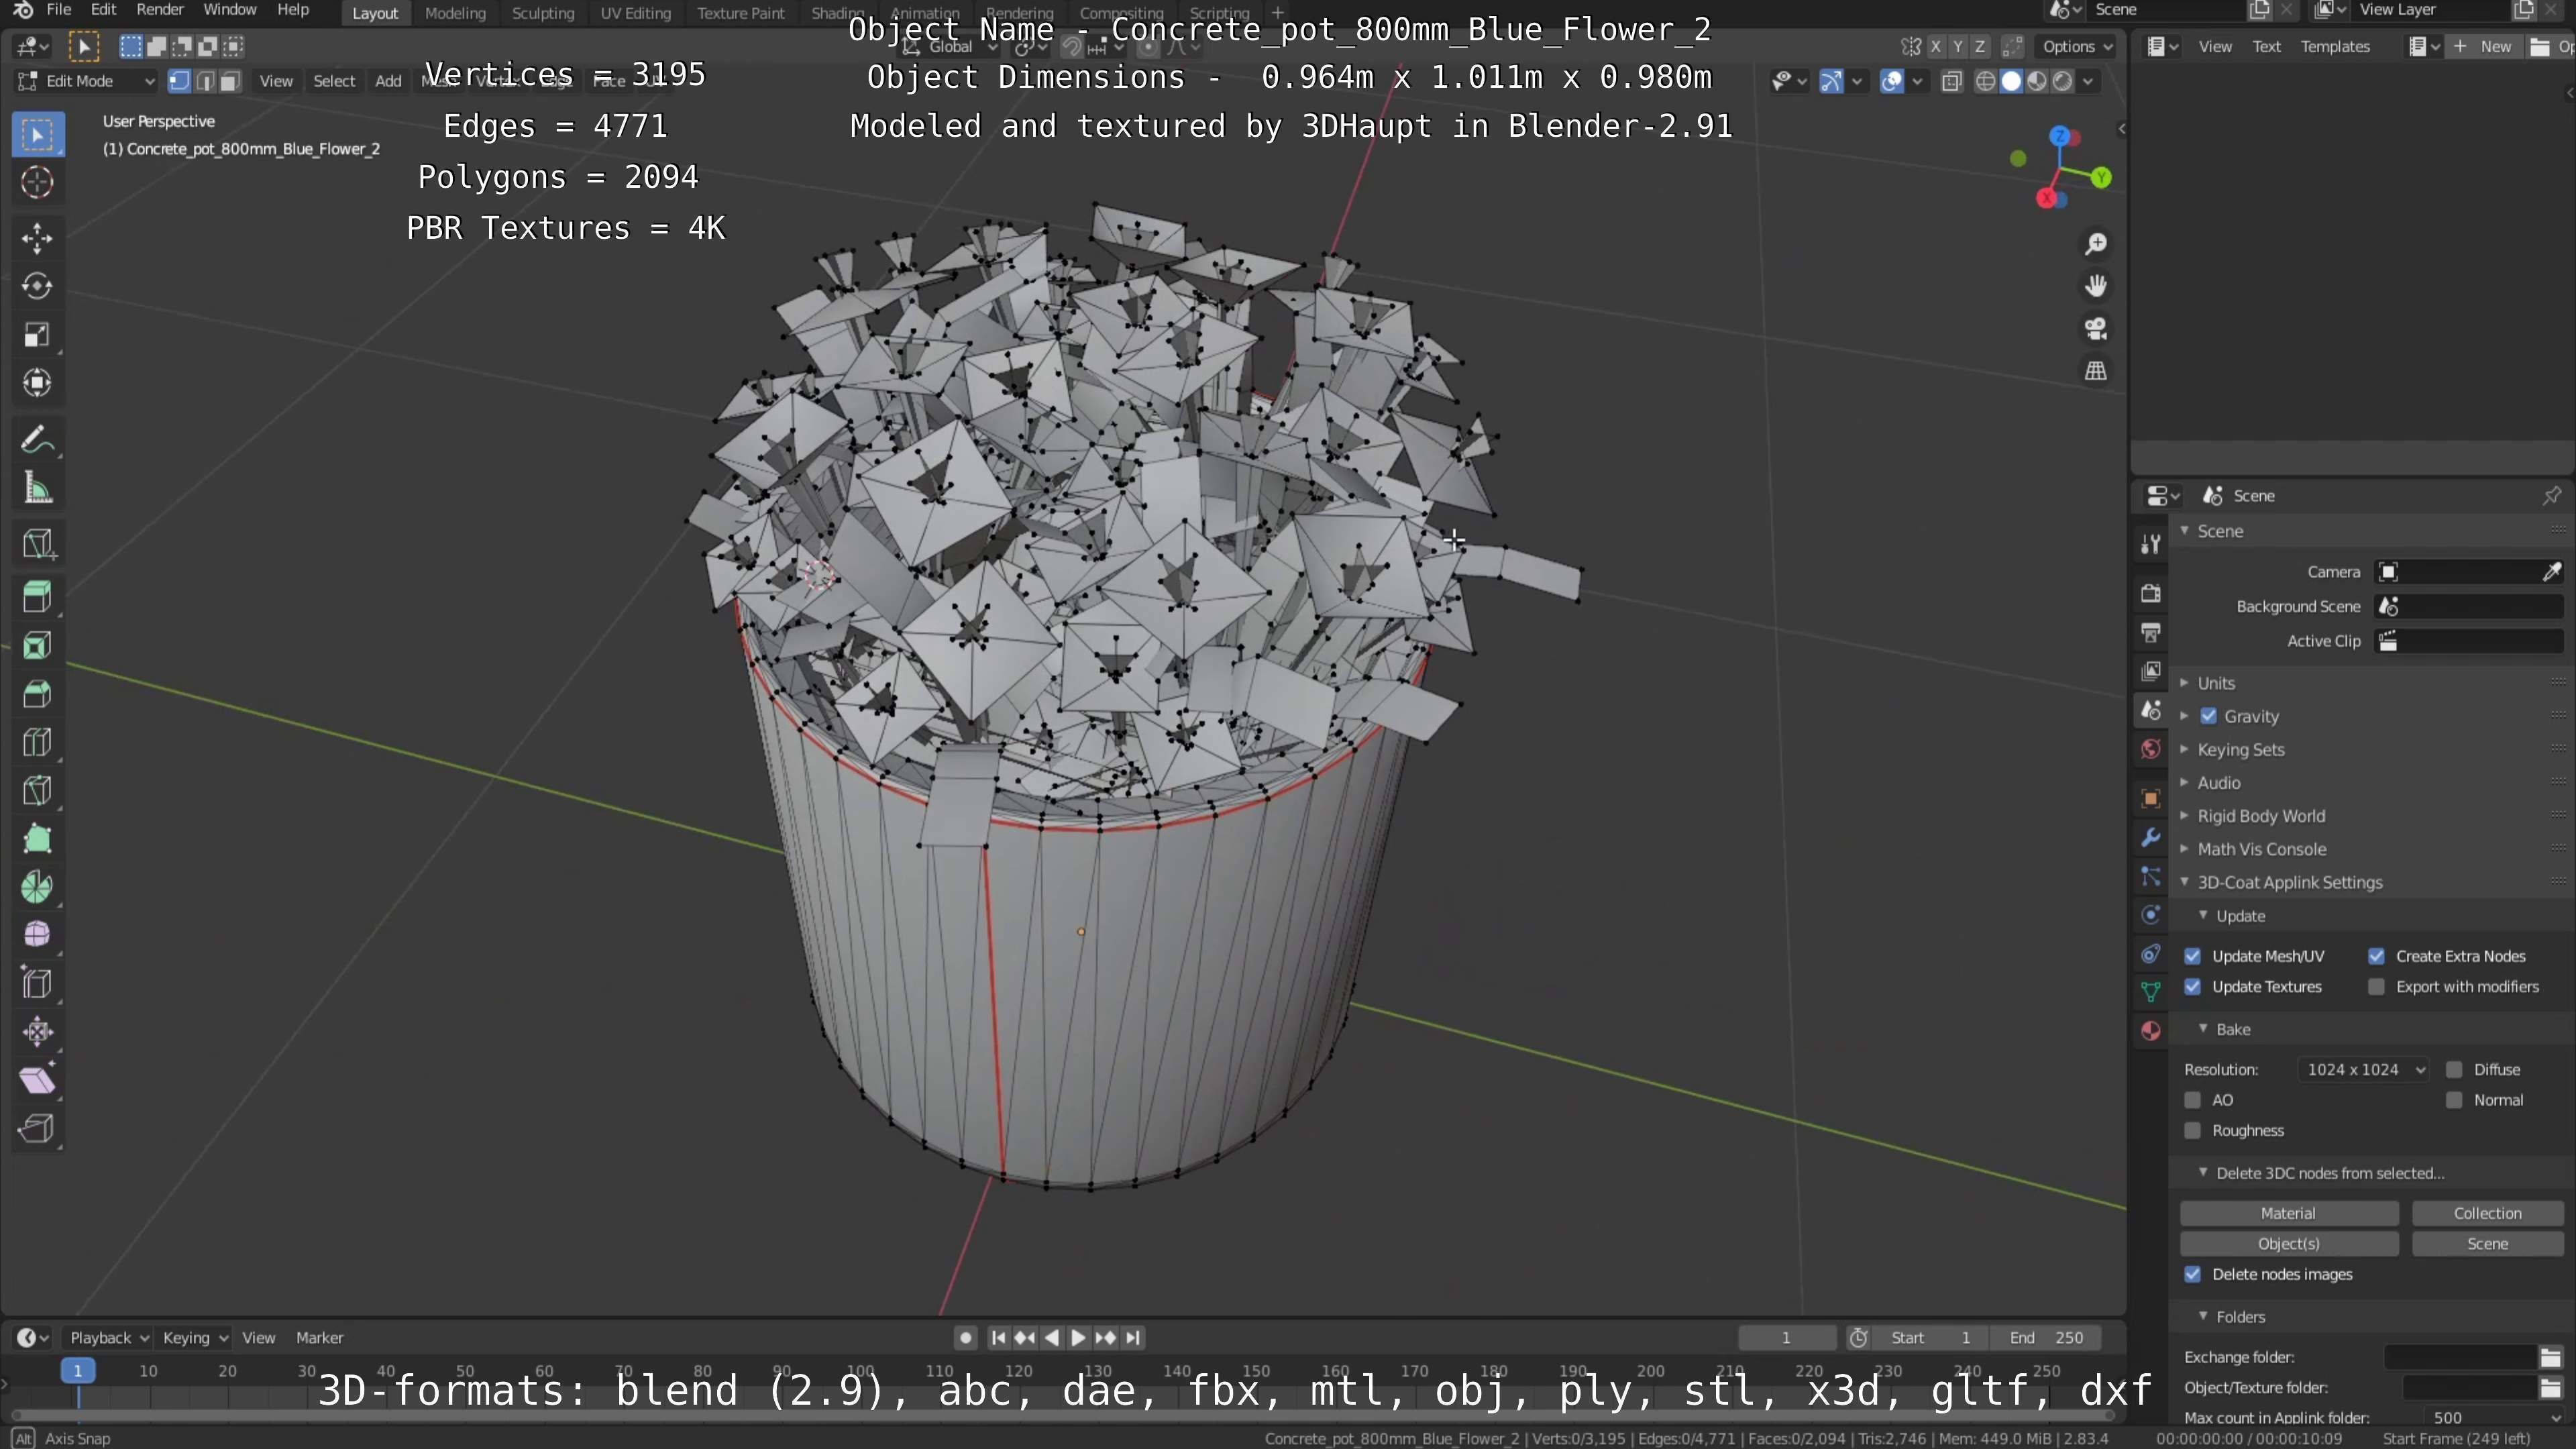Open the bake Resolution 1024 x 1024 dropdown
This screenshot has width=2576, height=1449.
[2364, 1070]
